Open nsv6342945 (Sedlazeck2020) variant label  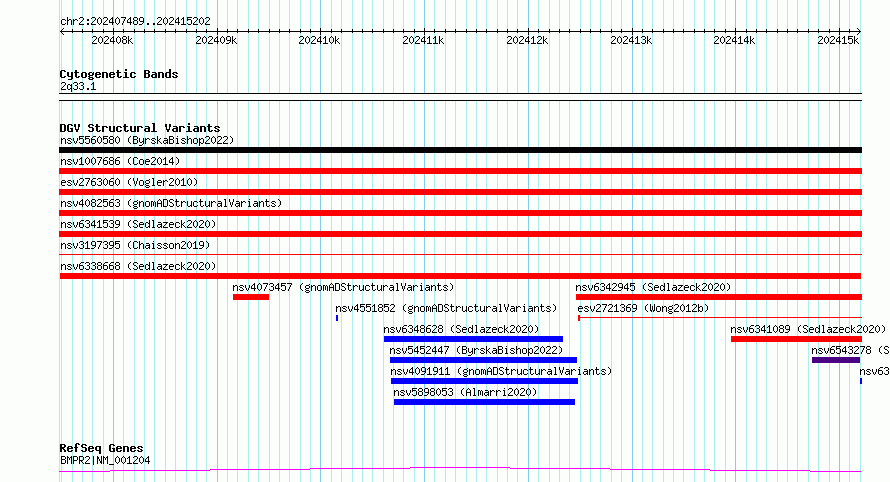653,287
